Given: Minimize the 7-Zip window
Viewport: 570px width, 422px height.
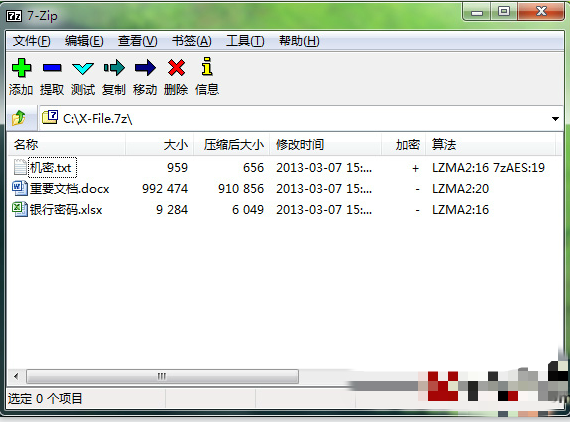Looking at the screenshot, I should (477, 12).
